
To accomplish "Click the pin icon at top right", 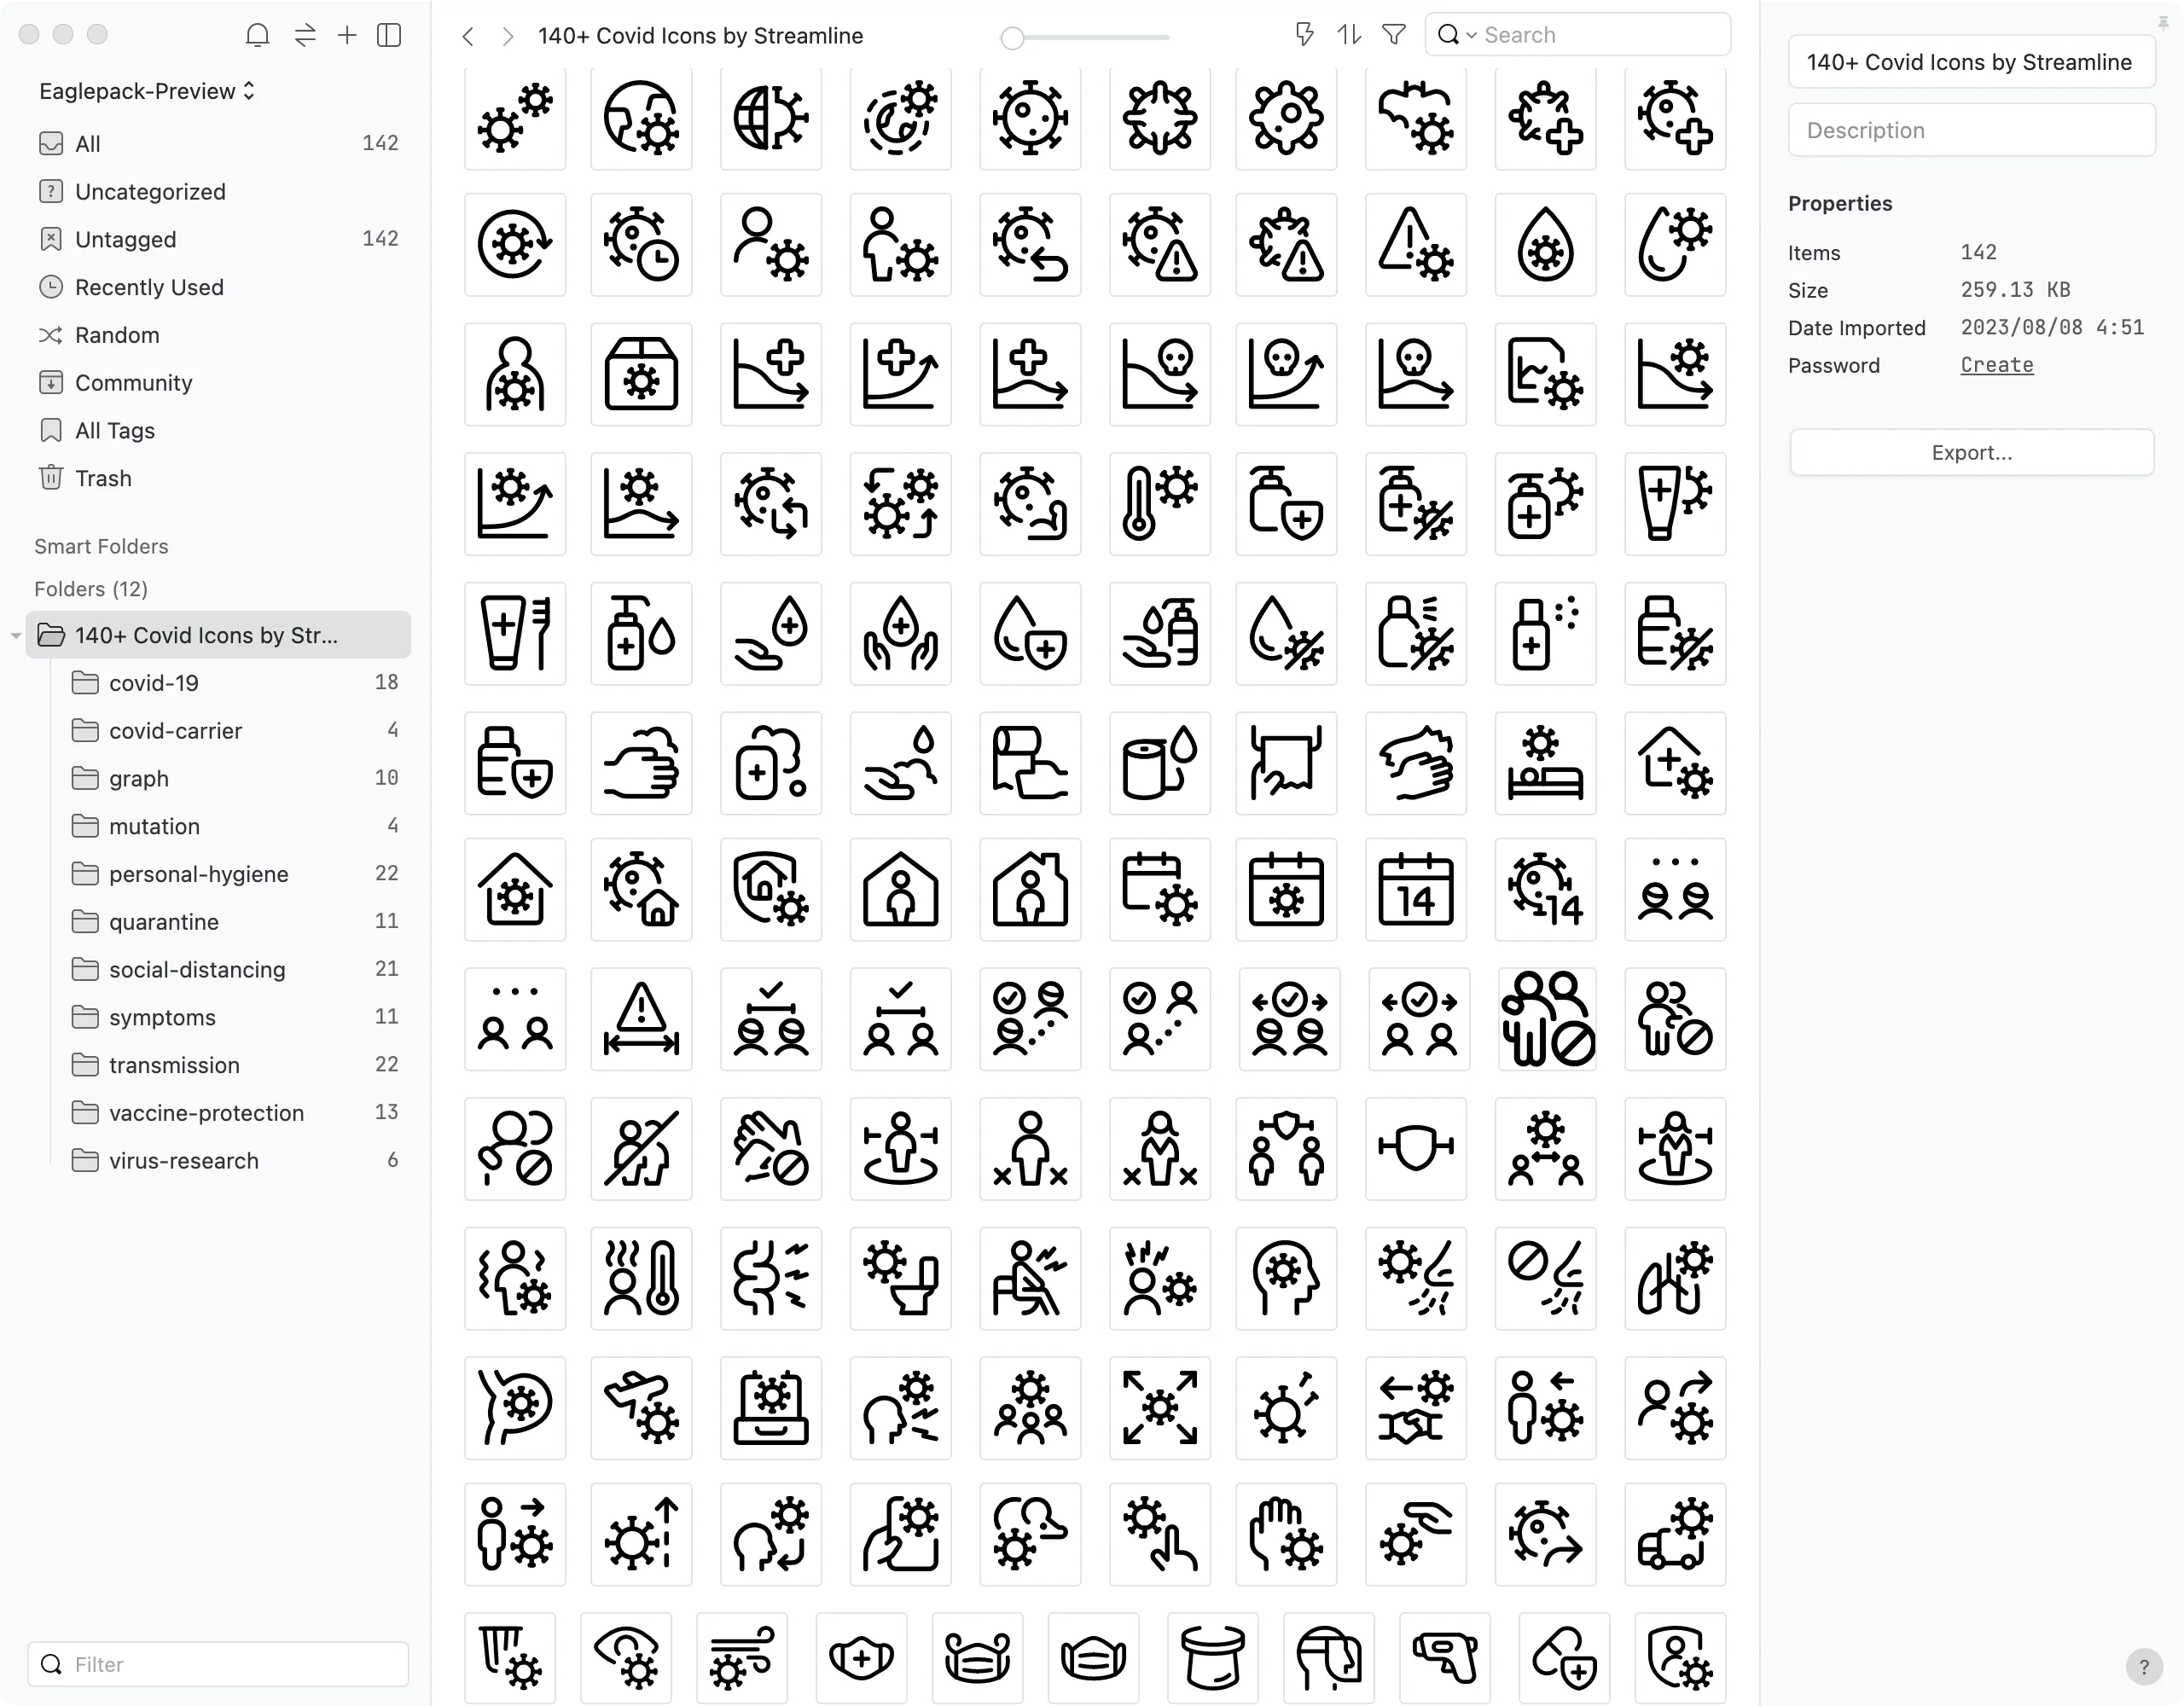I will [x=2163, y=23].
